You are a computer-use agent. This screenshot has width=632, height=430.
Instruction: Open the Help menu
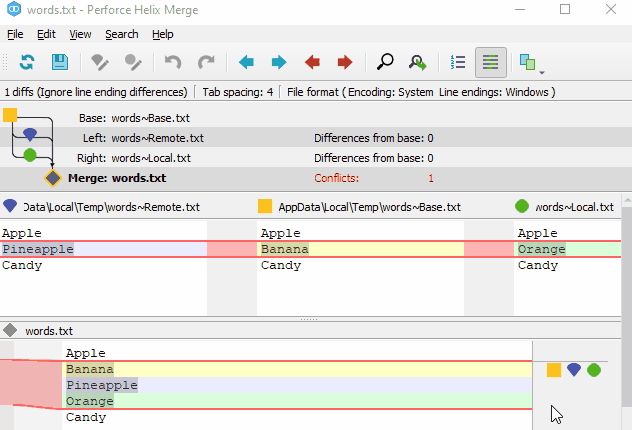pyautogui.click(x=163, y=35)
